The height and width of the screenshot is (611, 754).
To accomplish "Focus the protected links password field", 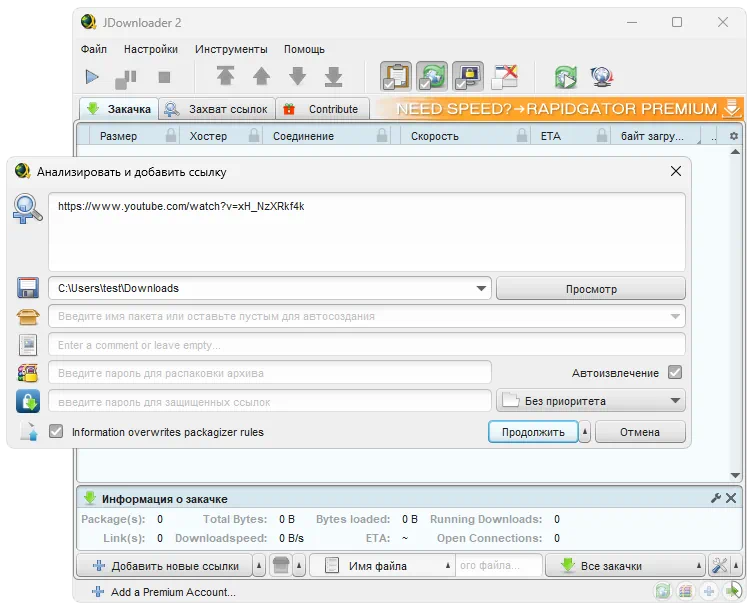I will (270, 402).
